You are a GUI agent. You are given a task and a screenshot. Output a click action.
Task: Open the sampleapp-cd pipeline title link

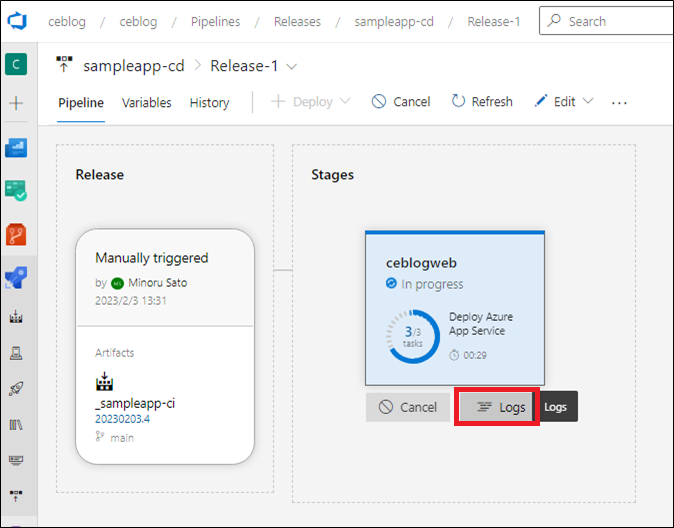(x=134, y=66)
